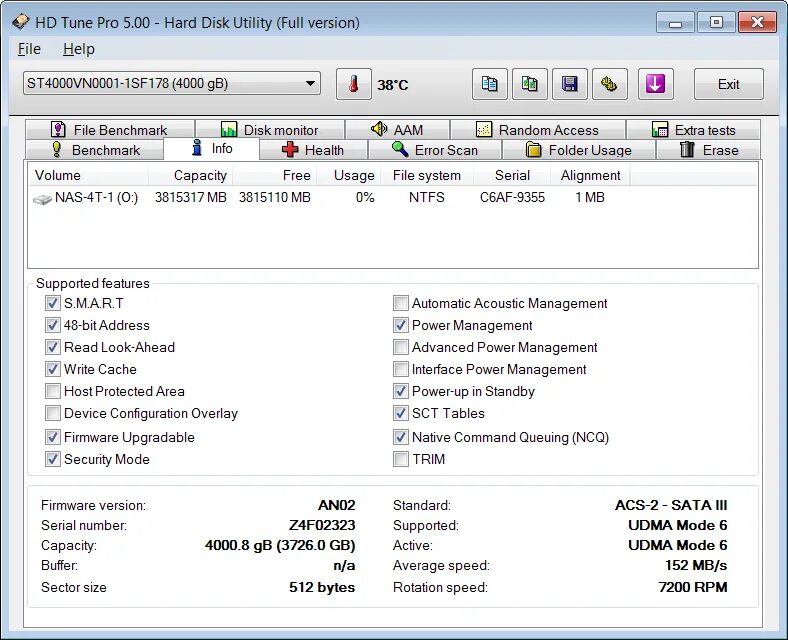Click the Free column header
This screenshot has width=788, height=640.
click(274, 175)
